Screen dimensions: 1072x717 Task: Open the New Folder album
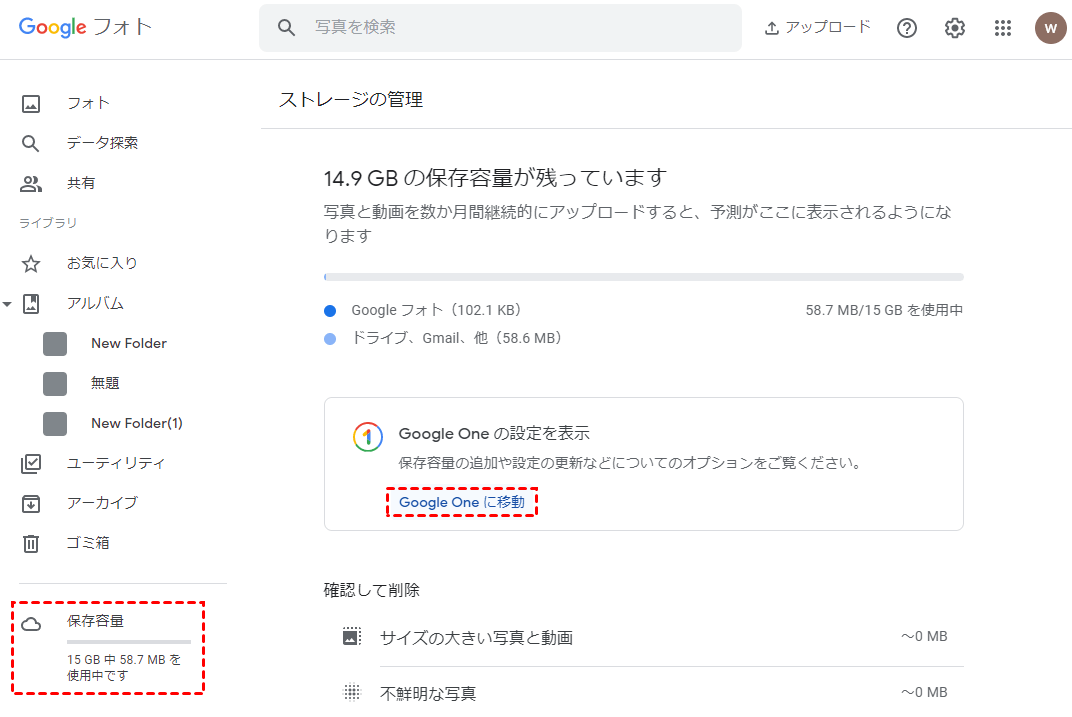pyautogui.click(x=128, y=343)
